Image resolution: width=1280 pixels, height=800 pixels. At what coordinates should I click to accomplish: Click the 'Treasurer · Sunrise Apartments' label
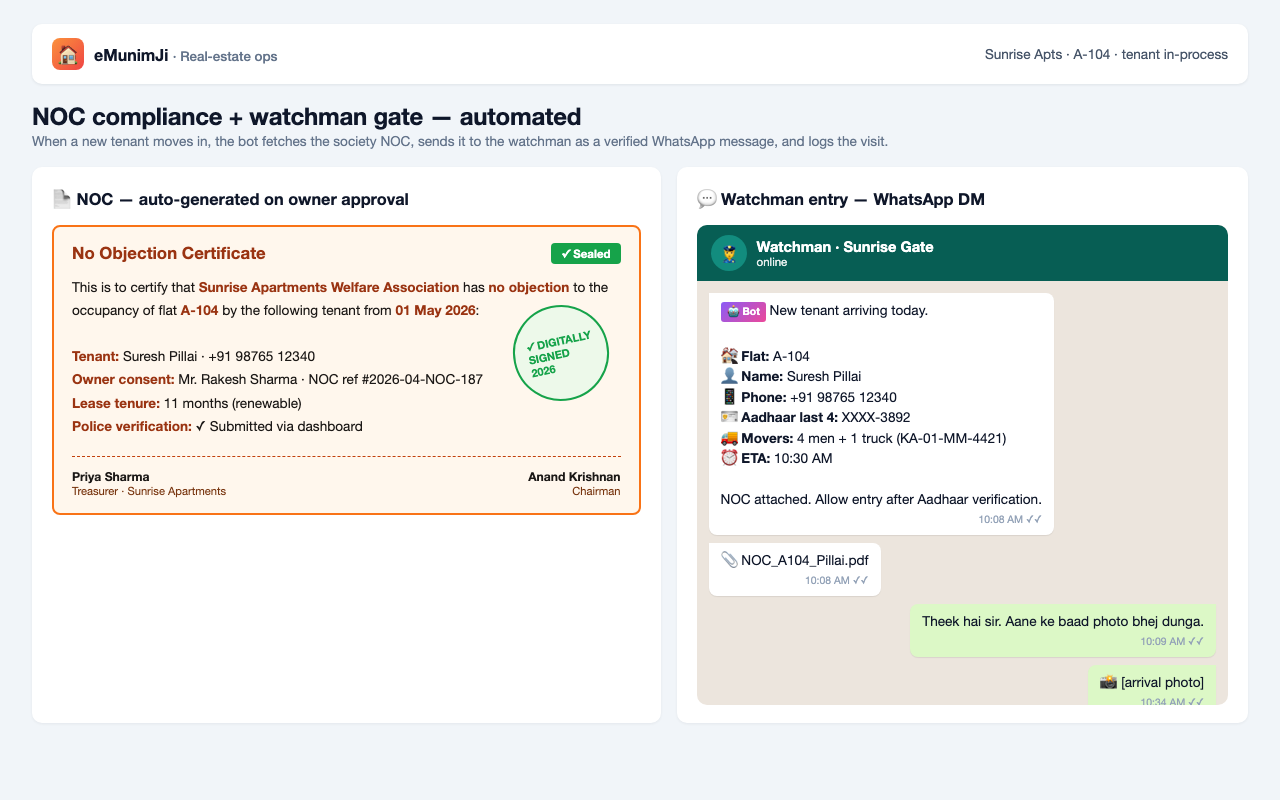pyautogui.click(x=149, y=491)
